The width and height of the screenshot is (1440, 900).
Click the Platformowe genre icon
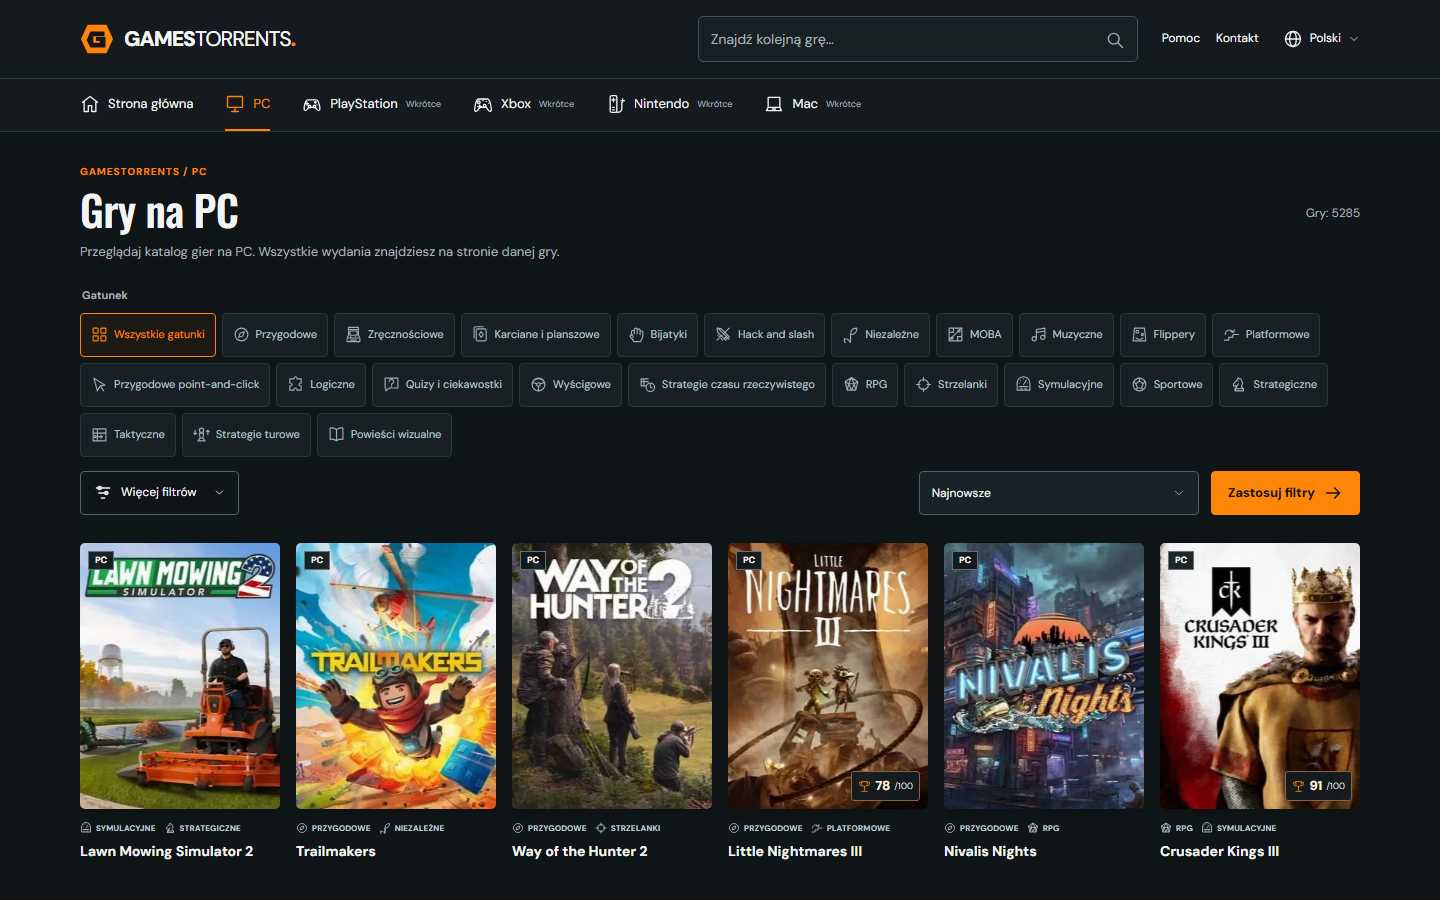[1232, 335]
